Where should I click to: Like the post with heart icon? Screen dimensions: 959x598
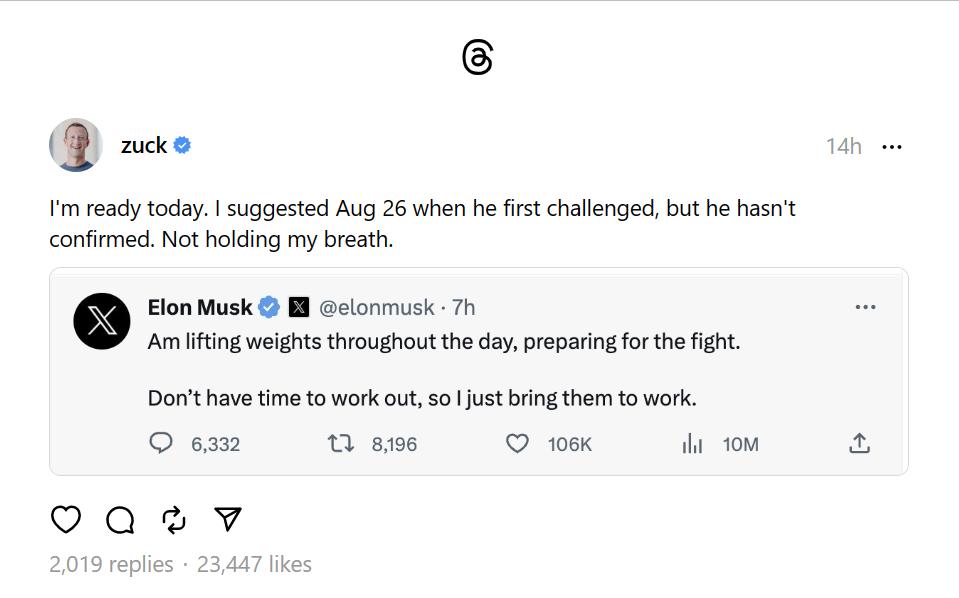tap(66, 519)
